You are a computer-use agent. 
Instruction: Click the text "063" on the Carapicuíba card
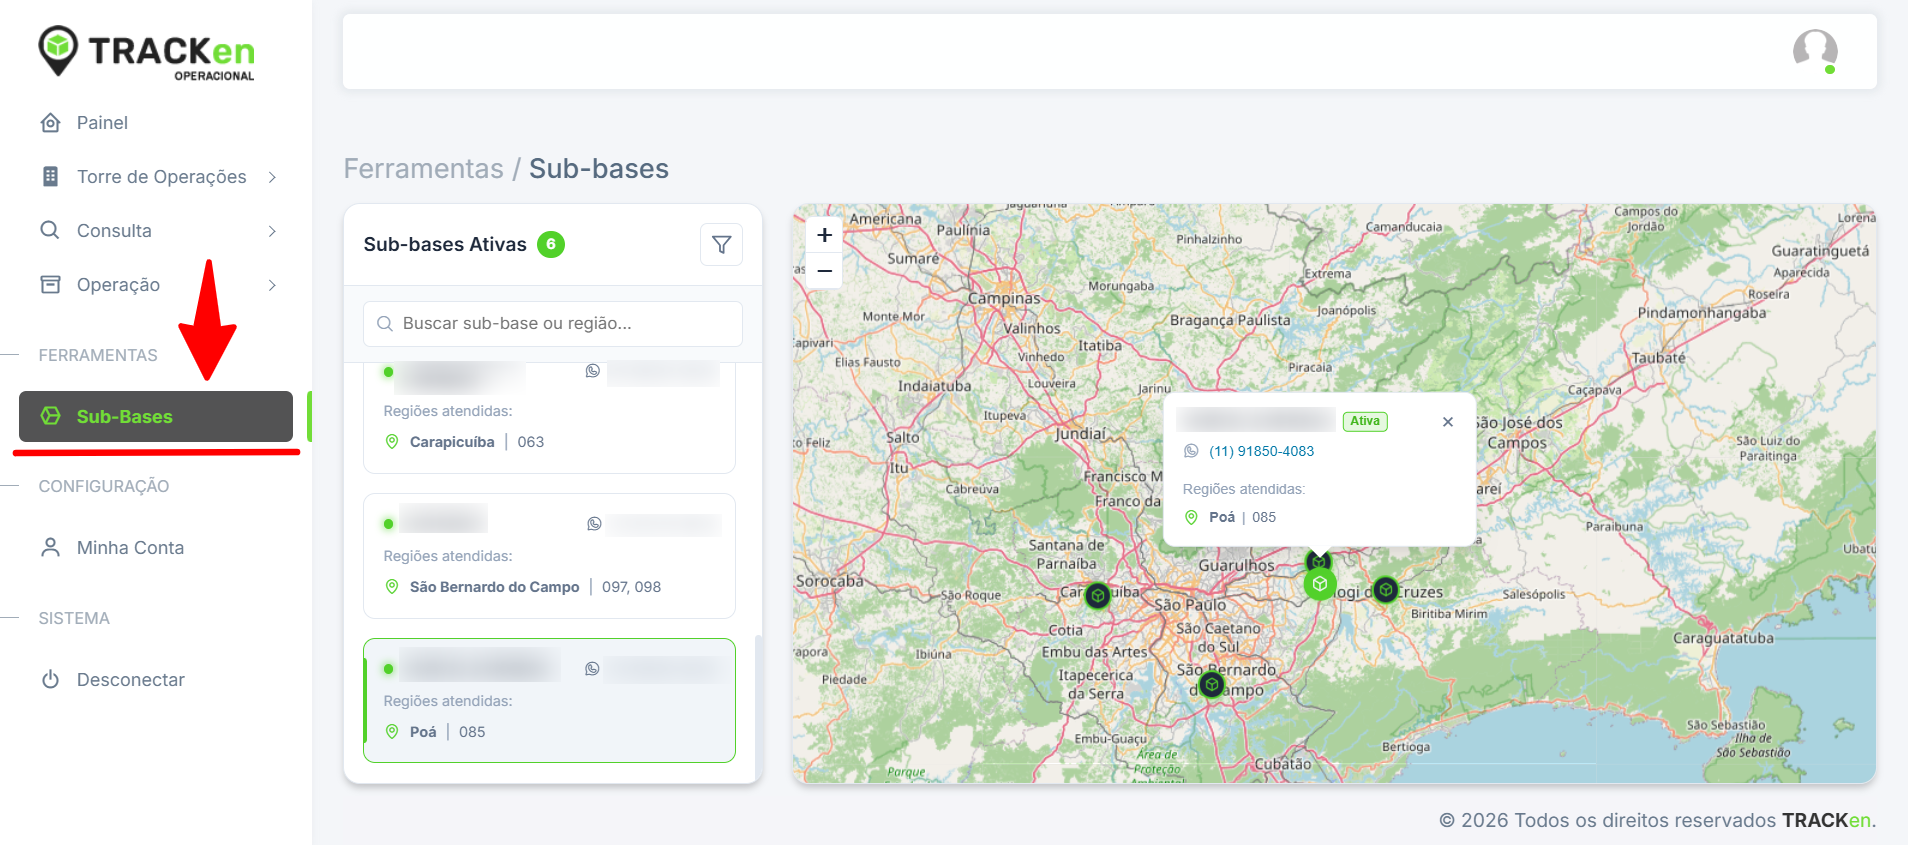pyautogui.click(x=531, y=442)
